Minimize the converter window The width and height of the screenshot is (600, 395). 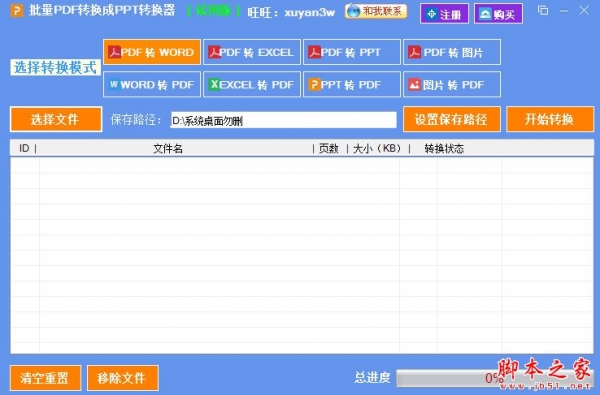tap(564, 11)
